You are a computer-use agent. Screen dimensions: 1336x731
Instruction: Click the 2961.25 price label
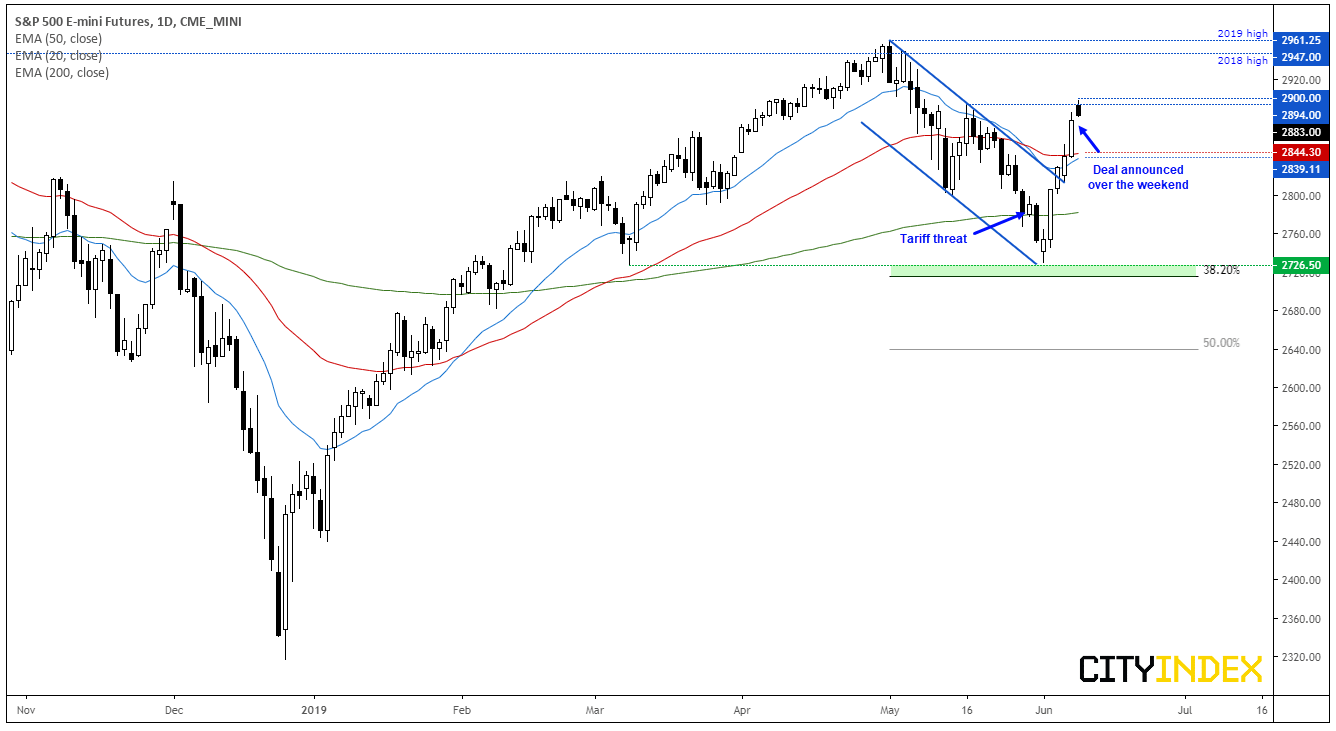(x=1301, y=40)
